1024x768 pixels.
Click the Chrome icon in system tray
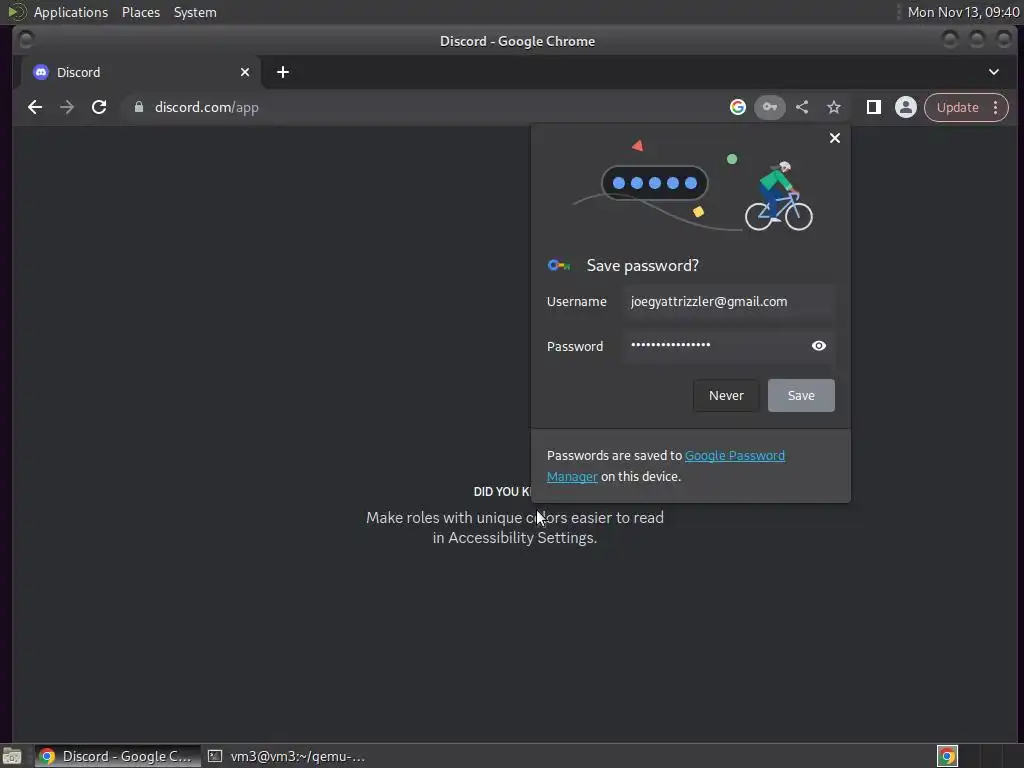pos(947,756)
